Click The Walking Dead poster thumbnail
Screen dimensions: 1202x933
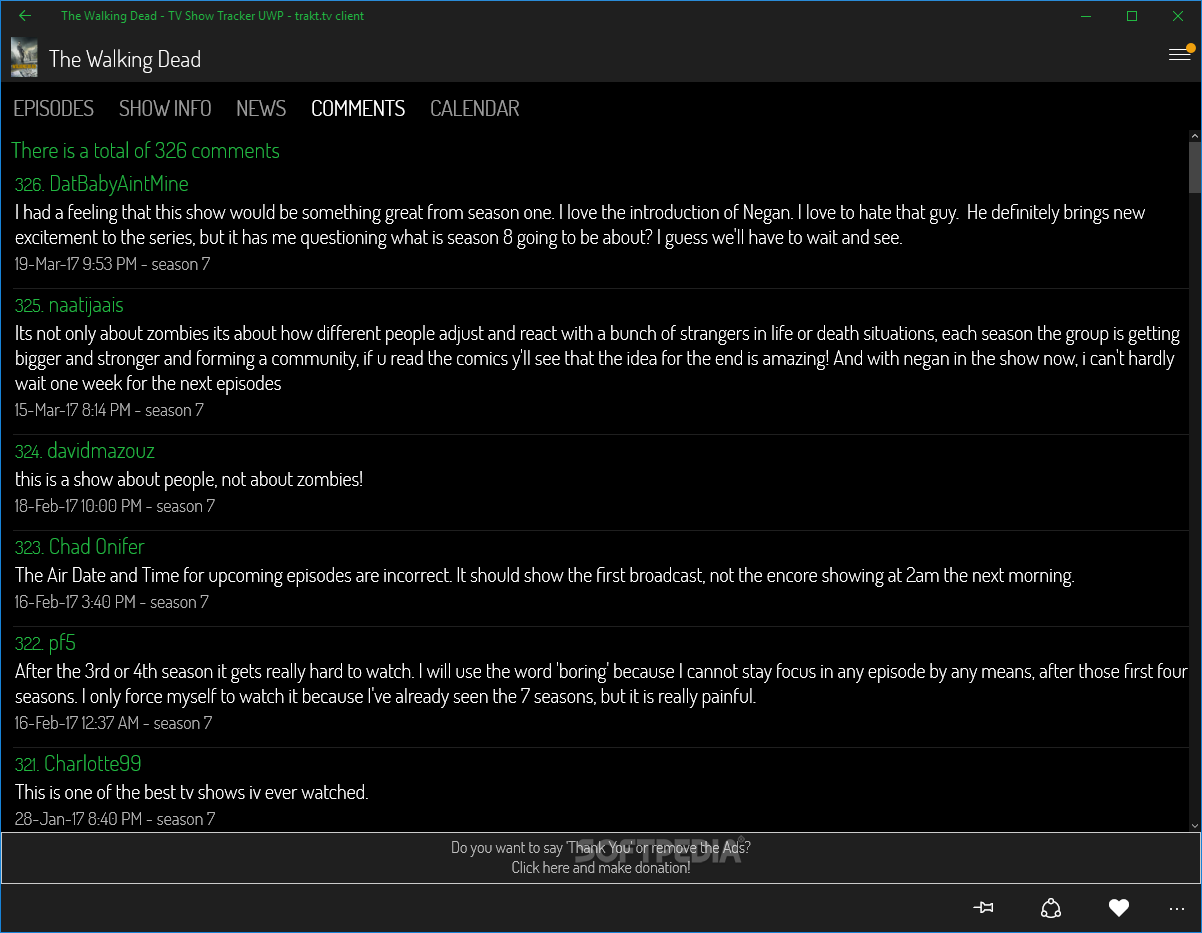[24, 58]
